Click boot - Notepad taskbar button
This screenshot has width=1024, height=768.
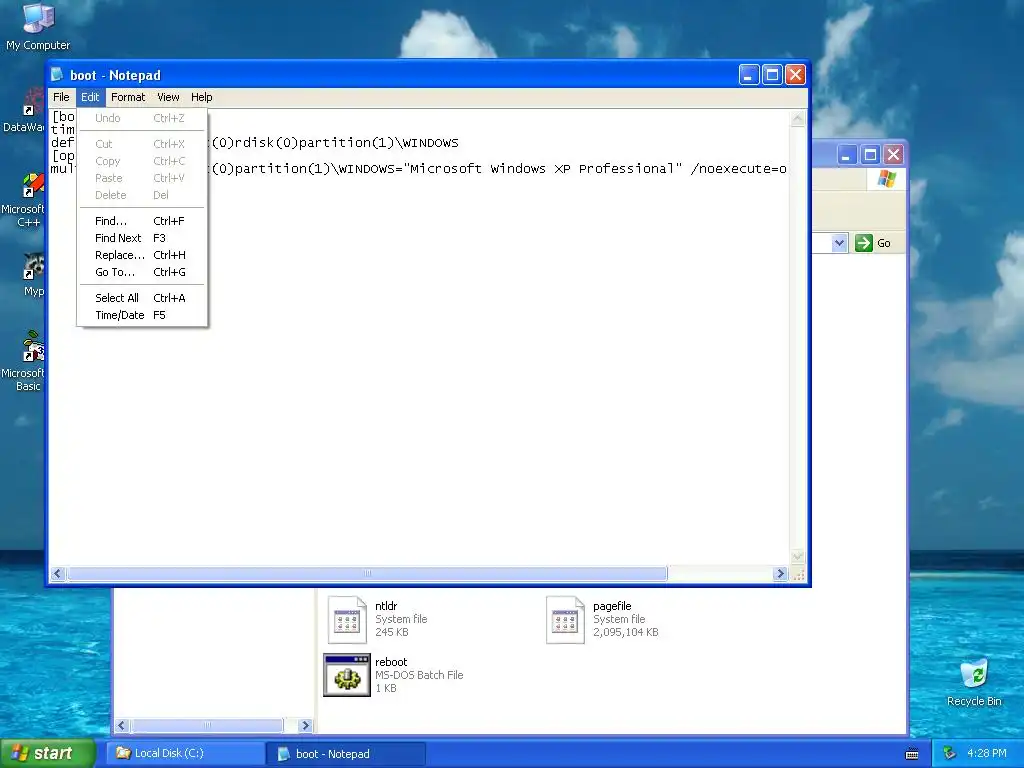[345, 754]
